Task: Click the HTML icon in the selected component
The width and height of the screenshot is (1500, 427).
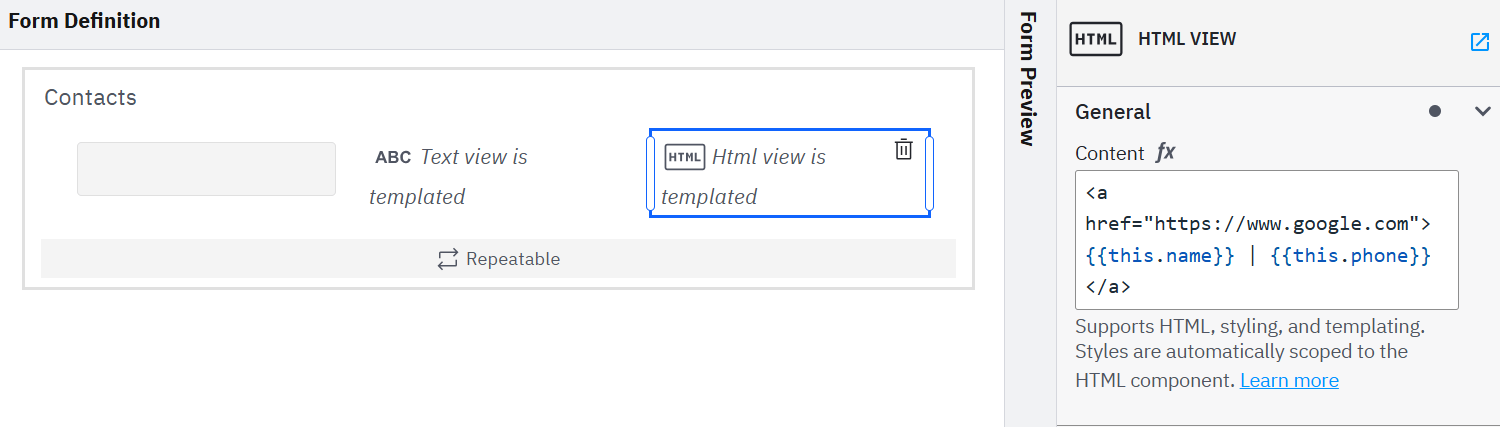Action: point(684,157)
